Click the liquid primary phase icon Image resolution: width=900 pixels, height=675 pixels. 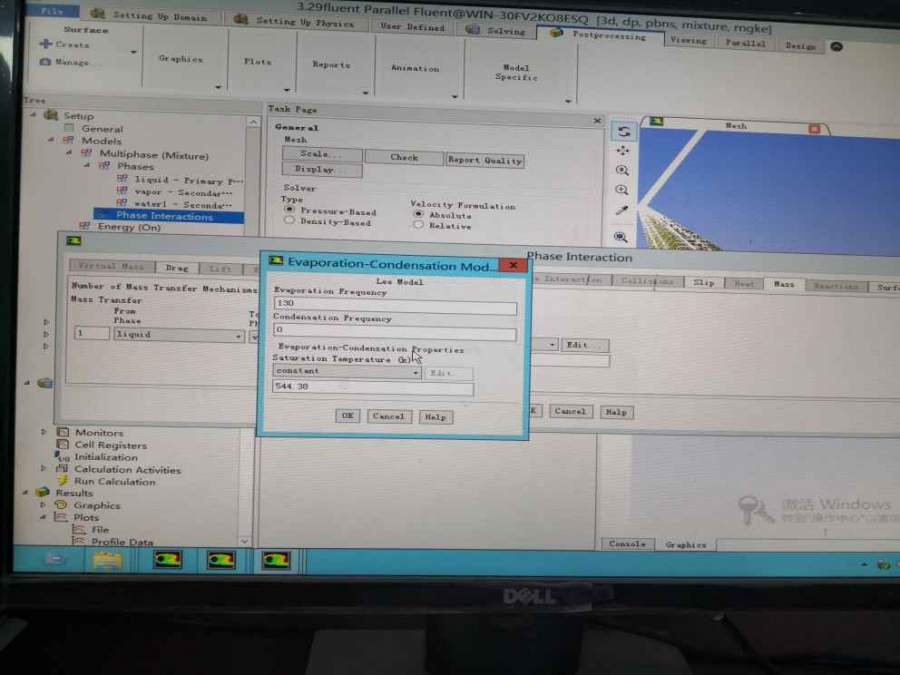[x=122, y=179]
